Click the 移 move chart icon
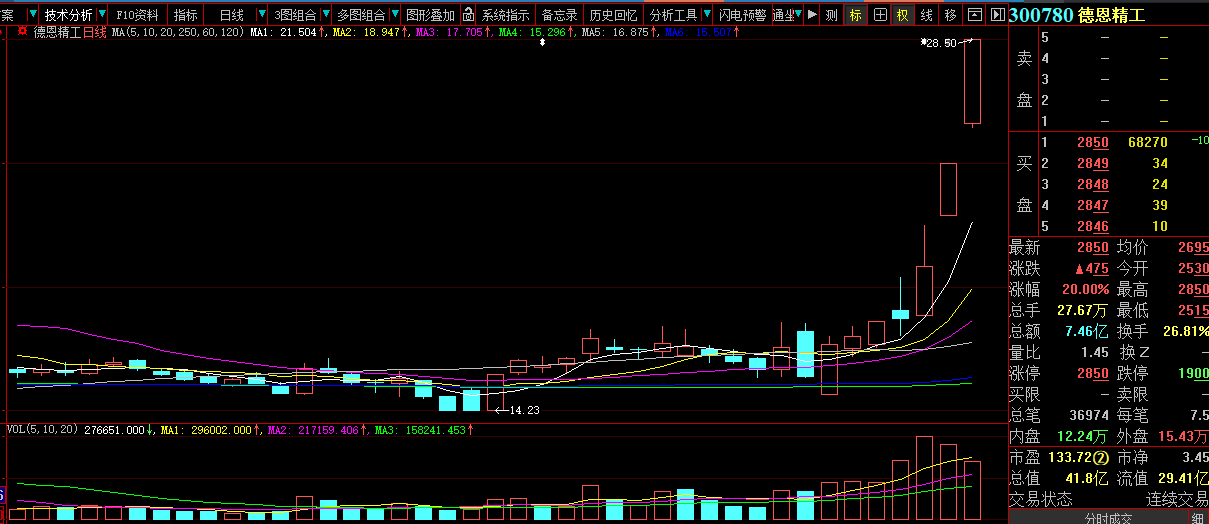The width and height of the screenshot is (1209, 524). coord(950,15)
